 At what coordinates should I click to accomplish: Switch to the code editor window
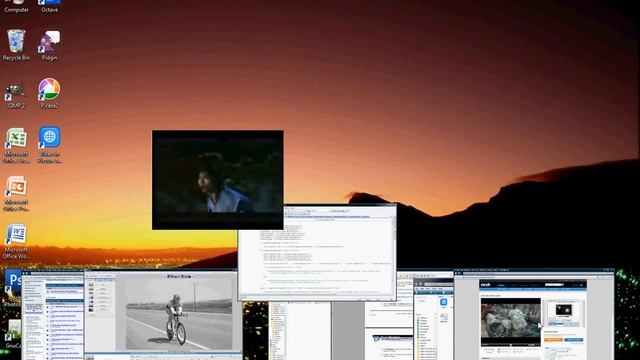click(317, 253)
